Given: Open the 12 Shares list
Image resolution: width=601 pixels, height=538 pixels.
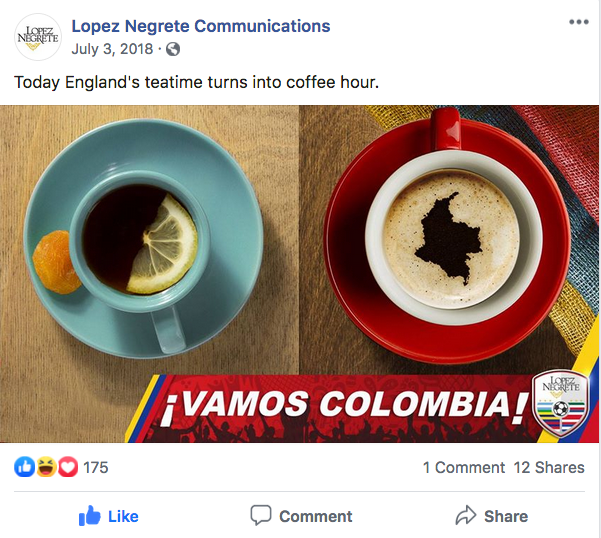Looking at the screenshot, I should coord(549,467).
